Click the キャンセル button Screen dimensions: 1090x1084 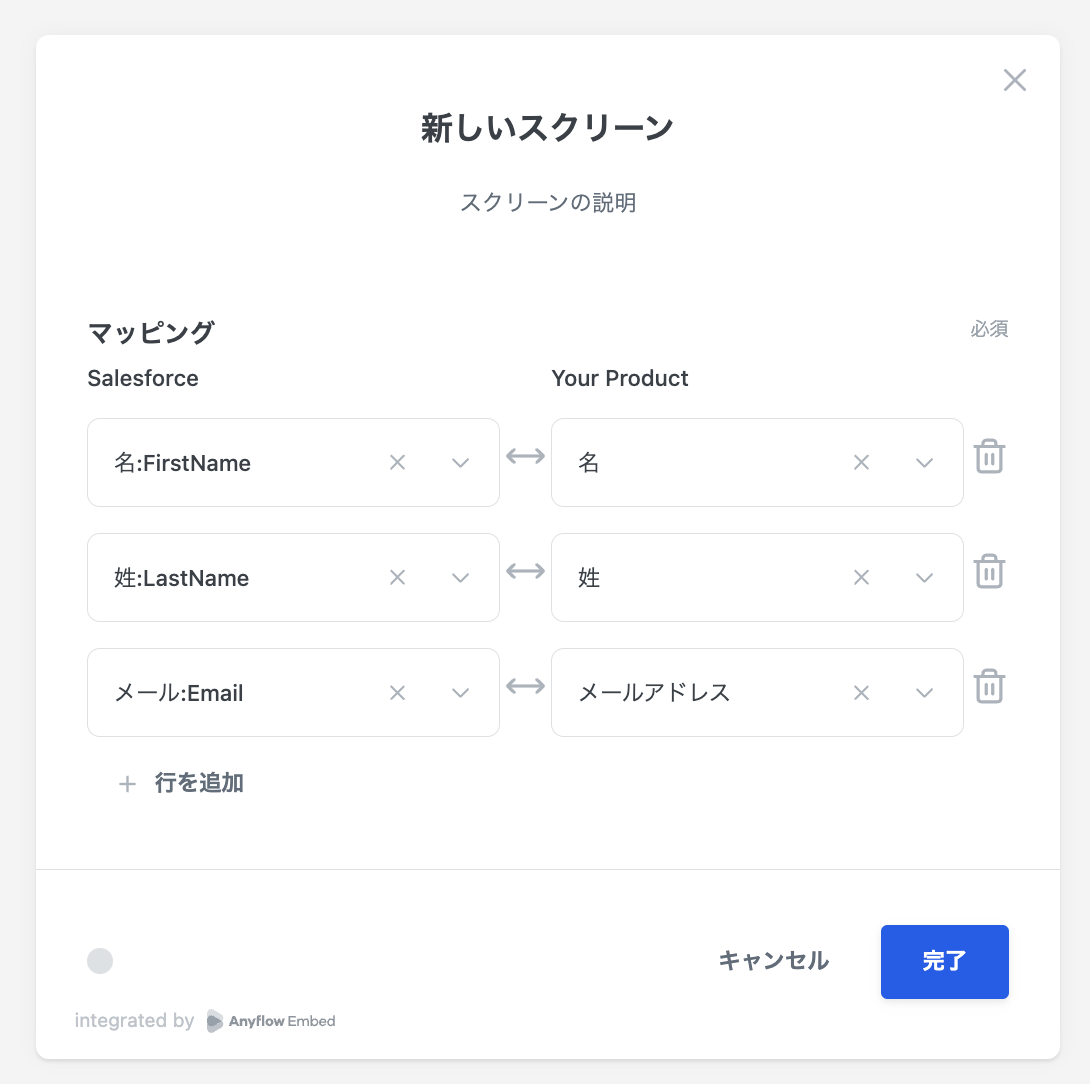tap(773, 961)
